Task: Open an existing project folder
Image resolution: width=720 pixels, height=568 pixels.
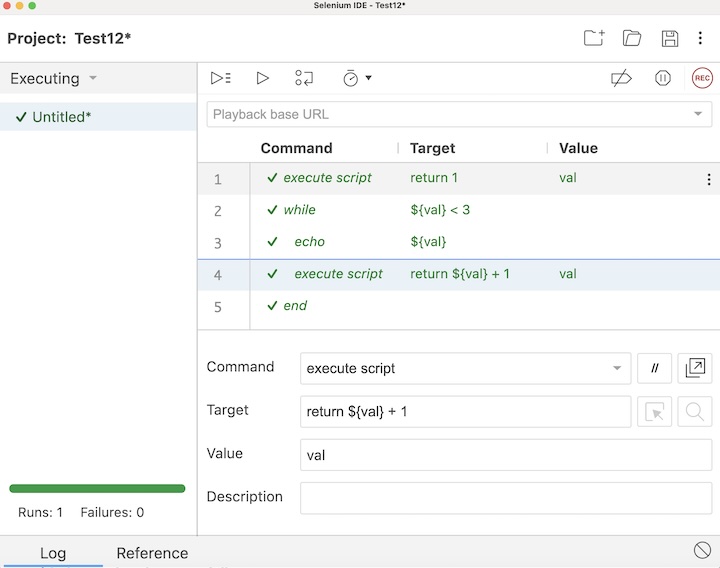Action: (x=632, y=38)
